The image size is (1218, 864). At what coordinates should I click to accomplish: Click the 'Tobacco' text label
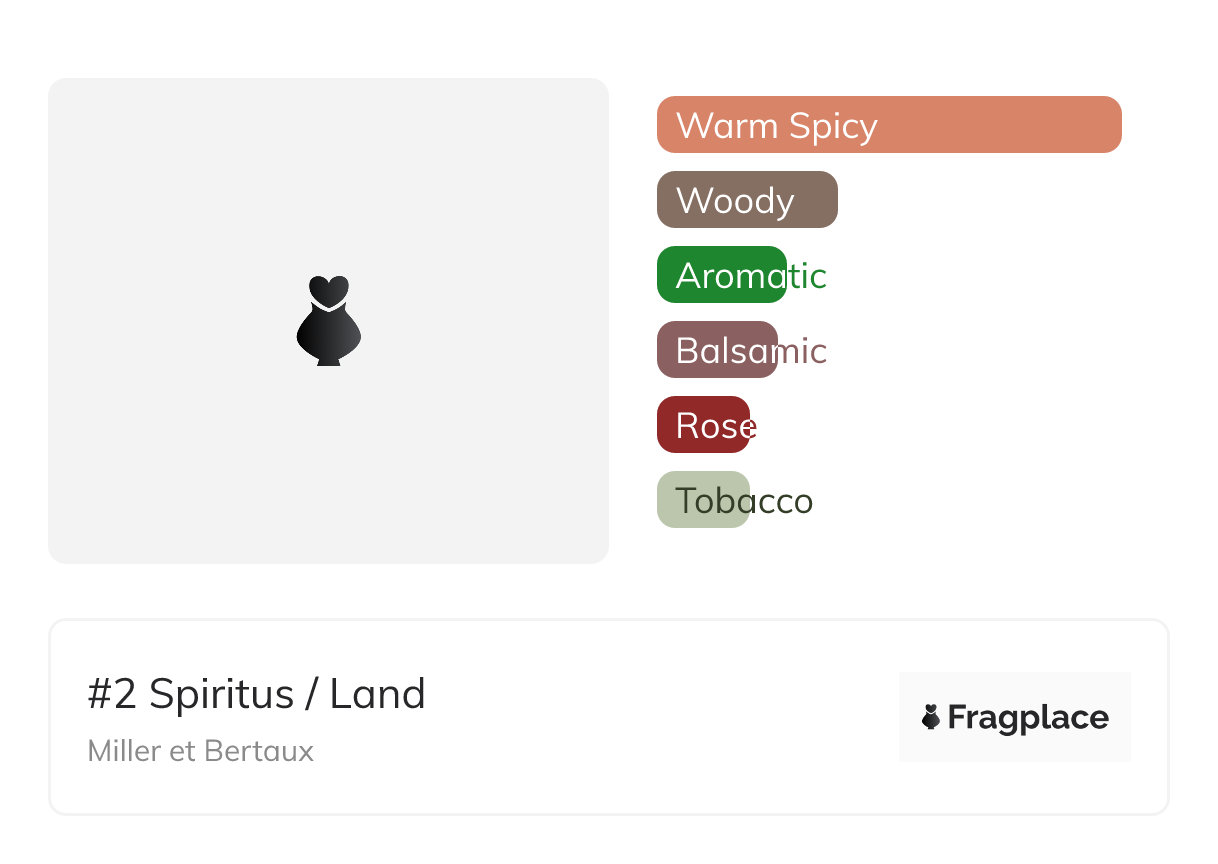[744, 501]
